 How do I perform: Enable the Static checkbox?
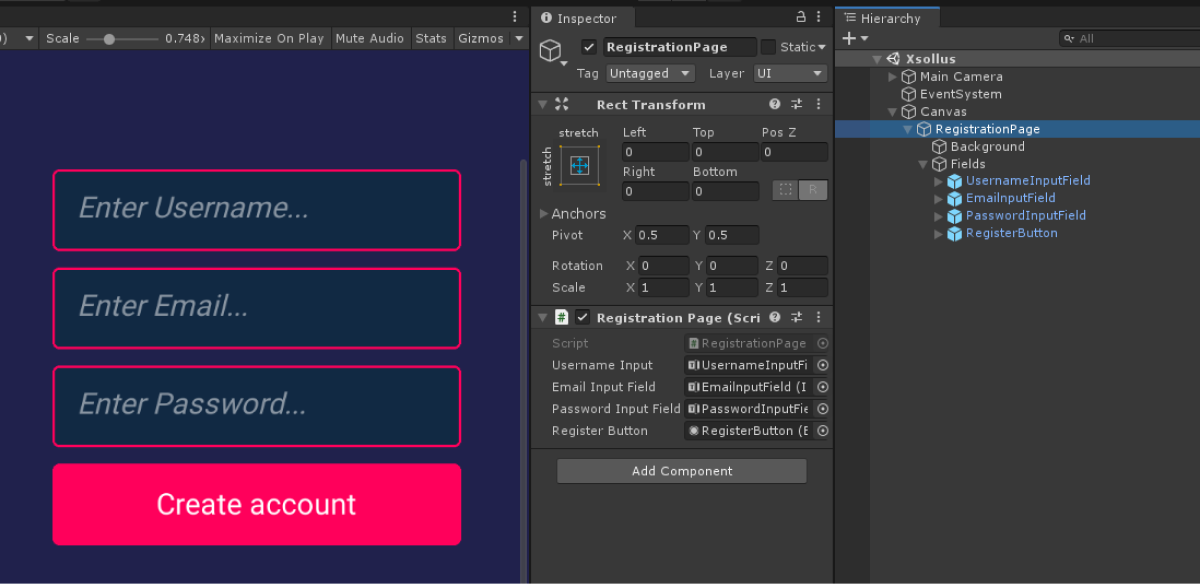pos(768,47)
